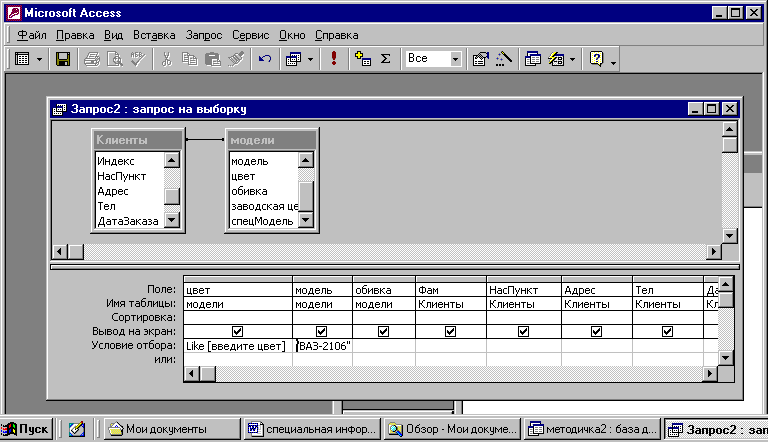The height and width of the screenshot is (442, 768).
Task: Open the Окно menu
Action: 292,35
